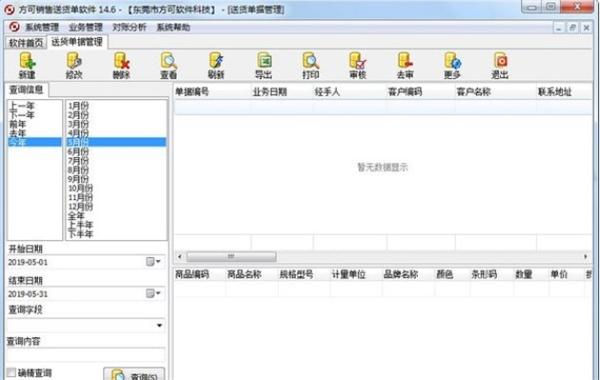Open the 查看 (View) toolbar icon

(x=169, y=66)
